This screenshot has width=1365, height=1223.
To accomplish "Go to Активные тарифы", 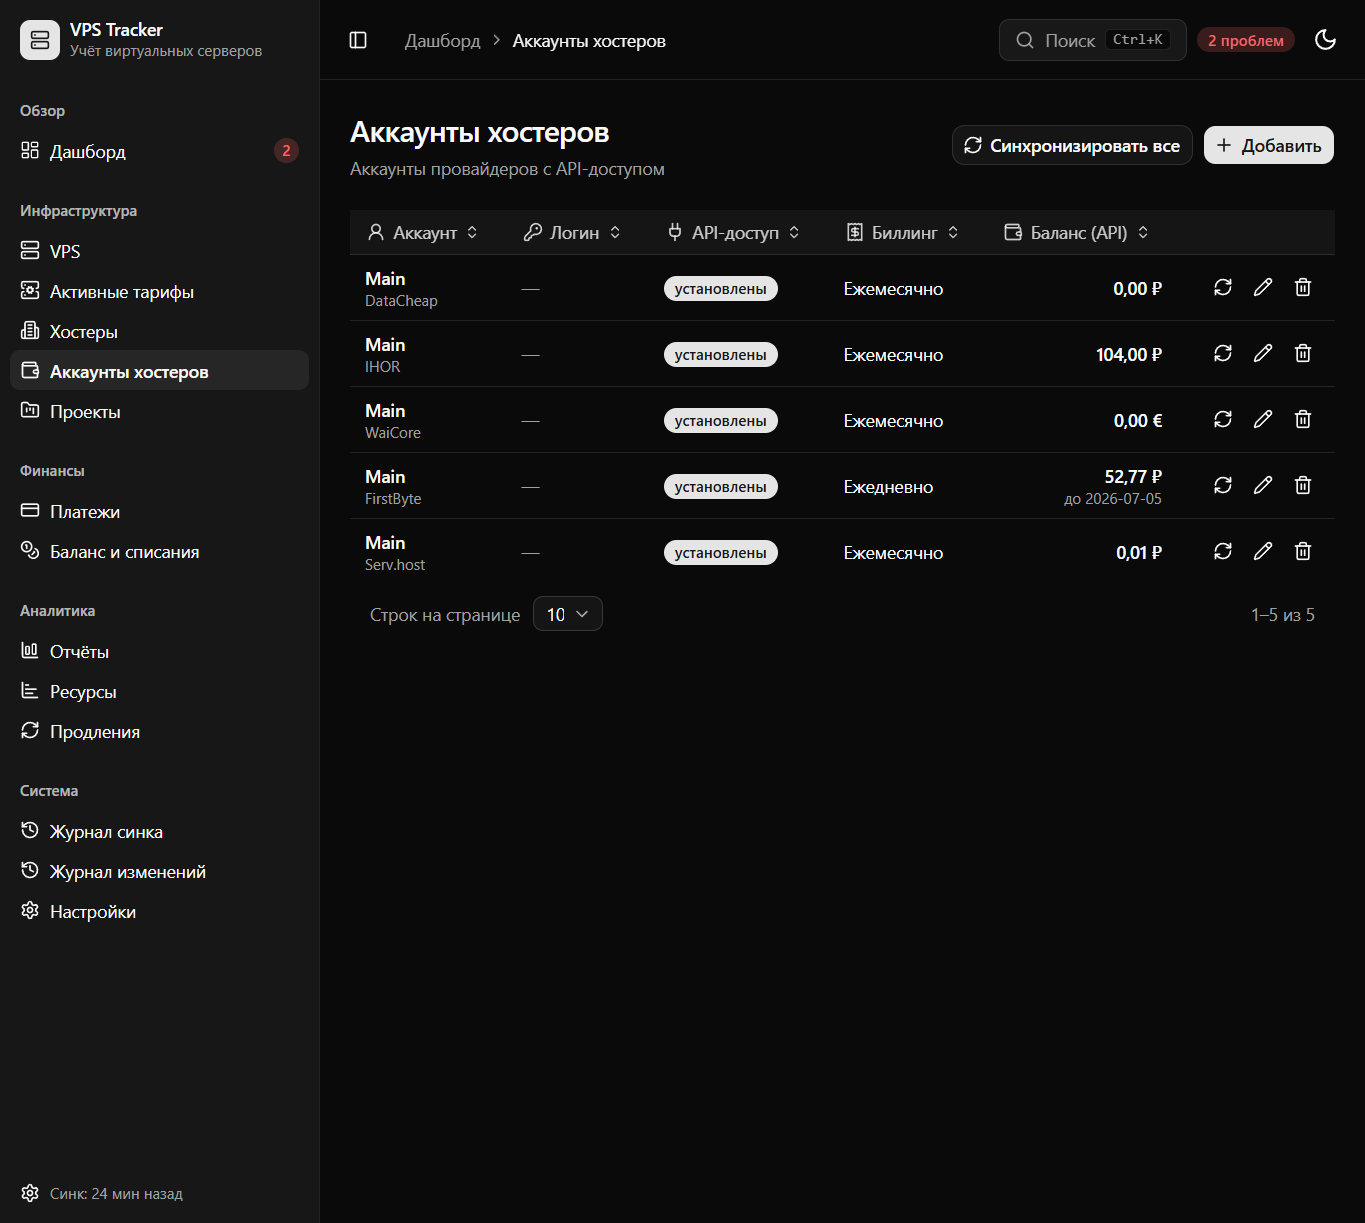I will (x=159, y=291).
